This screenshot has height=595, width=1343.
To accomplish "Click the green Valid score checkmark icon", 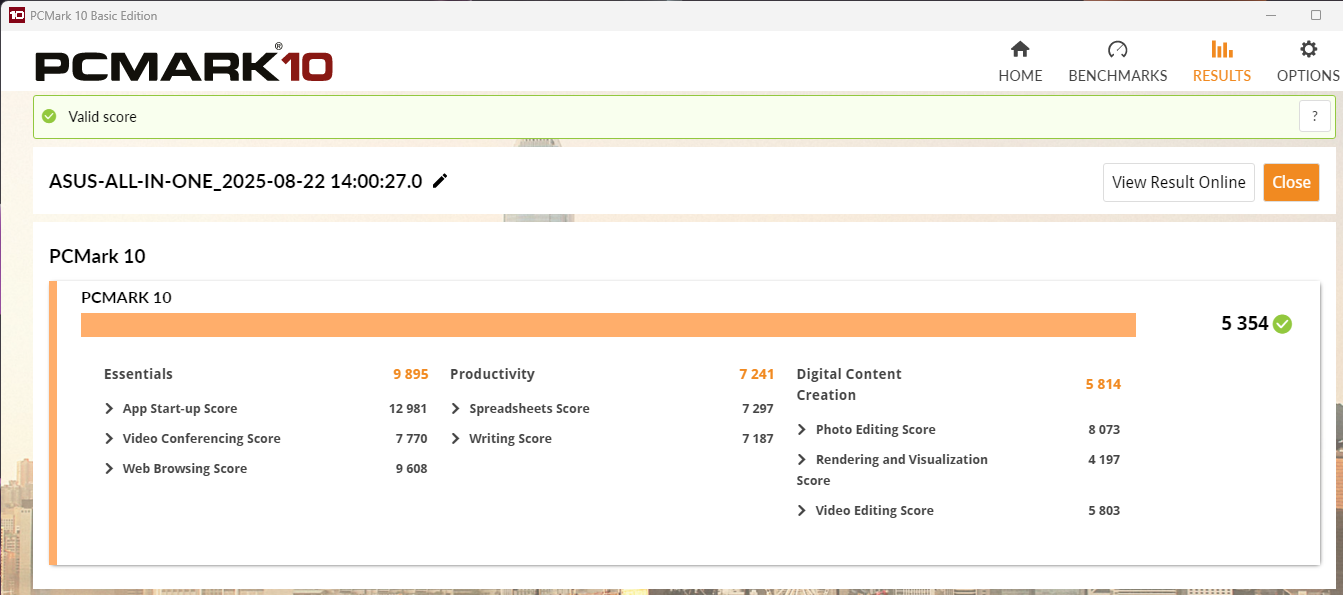I will pyautogui.click(x=49, y=116).
